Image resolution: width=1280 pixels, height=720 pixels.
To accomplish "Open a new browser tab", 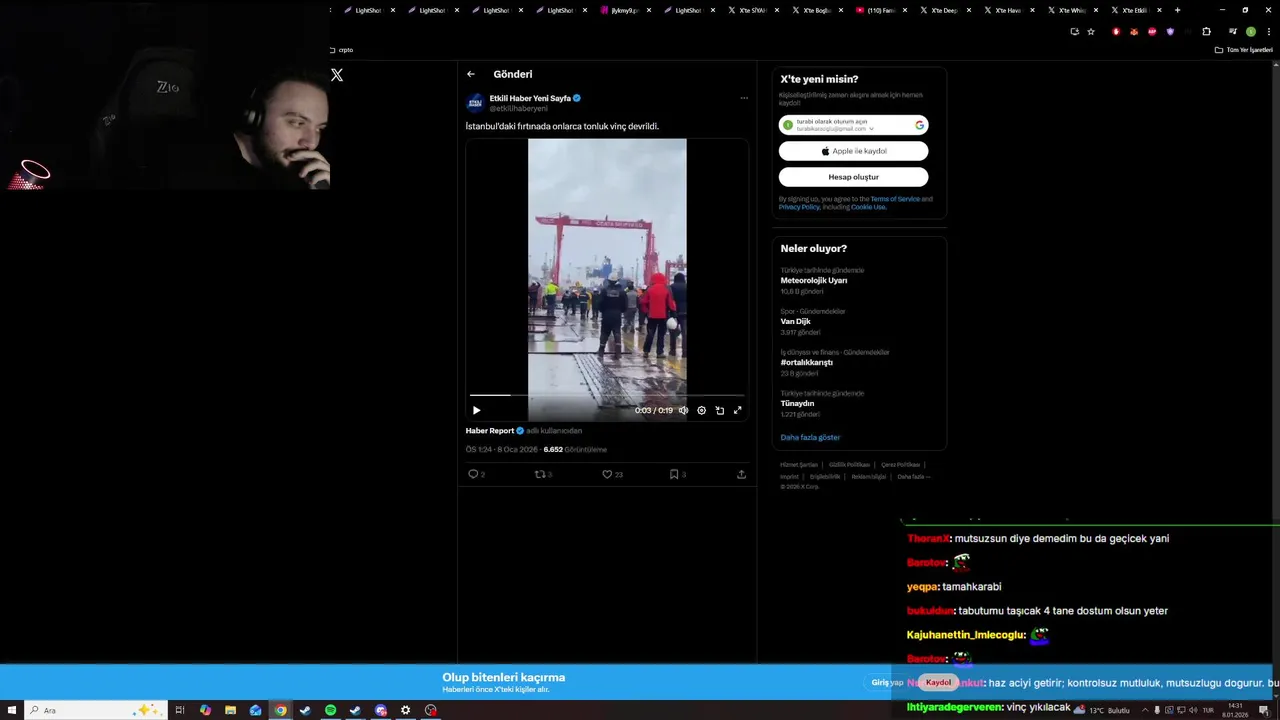I will pyautogui.click(x=1177, y=10).
